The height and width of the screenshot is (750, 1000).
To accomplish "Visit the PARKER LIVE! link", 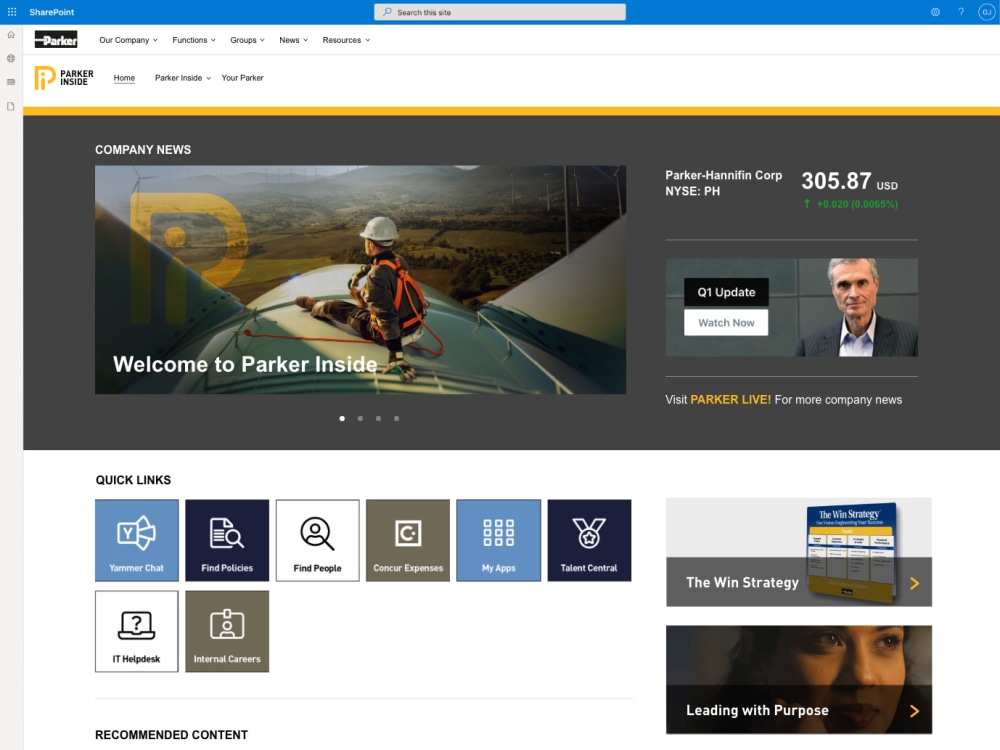I will coord(730,399).
